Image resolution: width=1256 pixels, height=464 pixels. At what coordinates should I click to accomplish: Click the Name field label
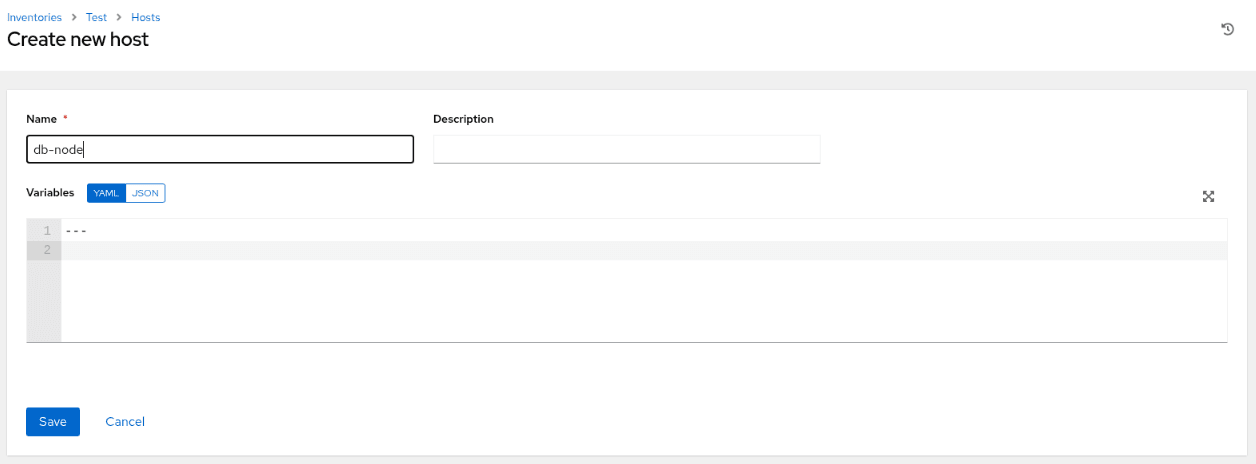tap(41, 119)
